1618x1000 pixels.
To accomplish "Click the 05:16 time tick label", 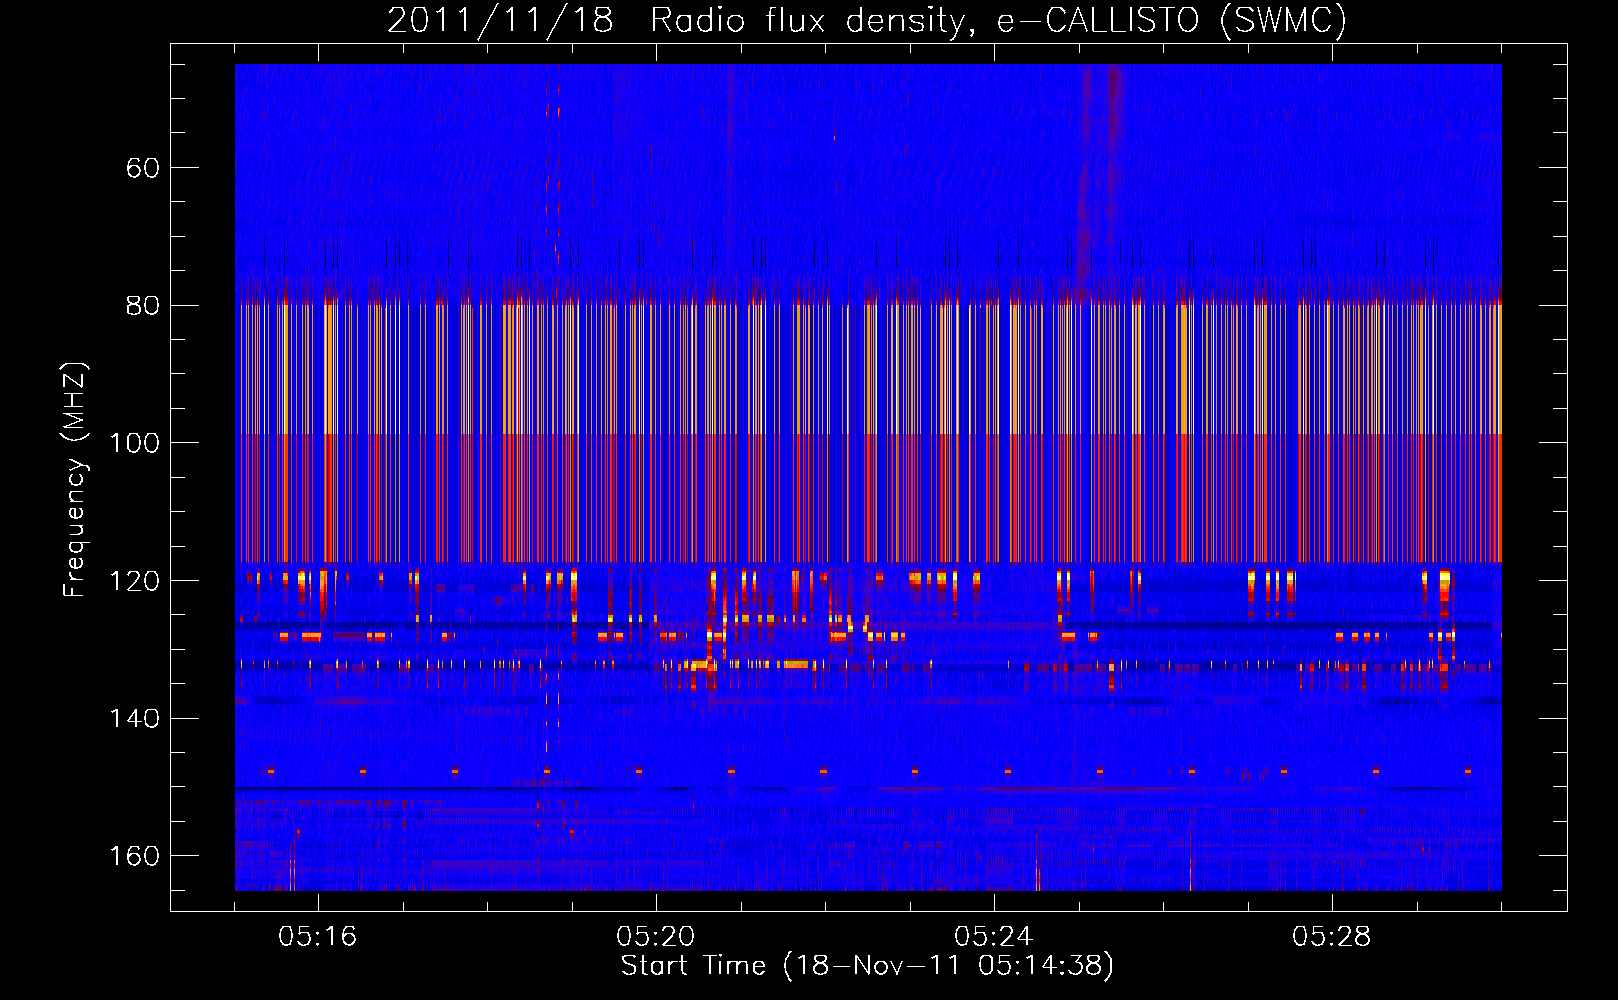I will pyautogui.click(x=318, y=937).
